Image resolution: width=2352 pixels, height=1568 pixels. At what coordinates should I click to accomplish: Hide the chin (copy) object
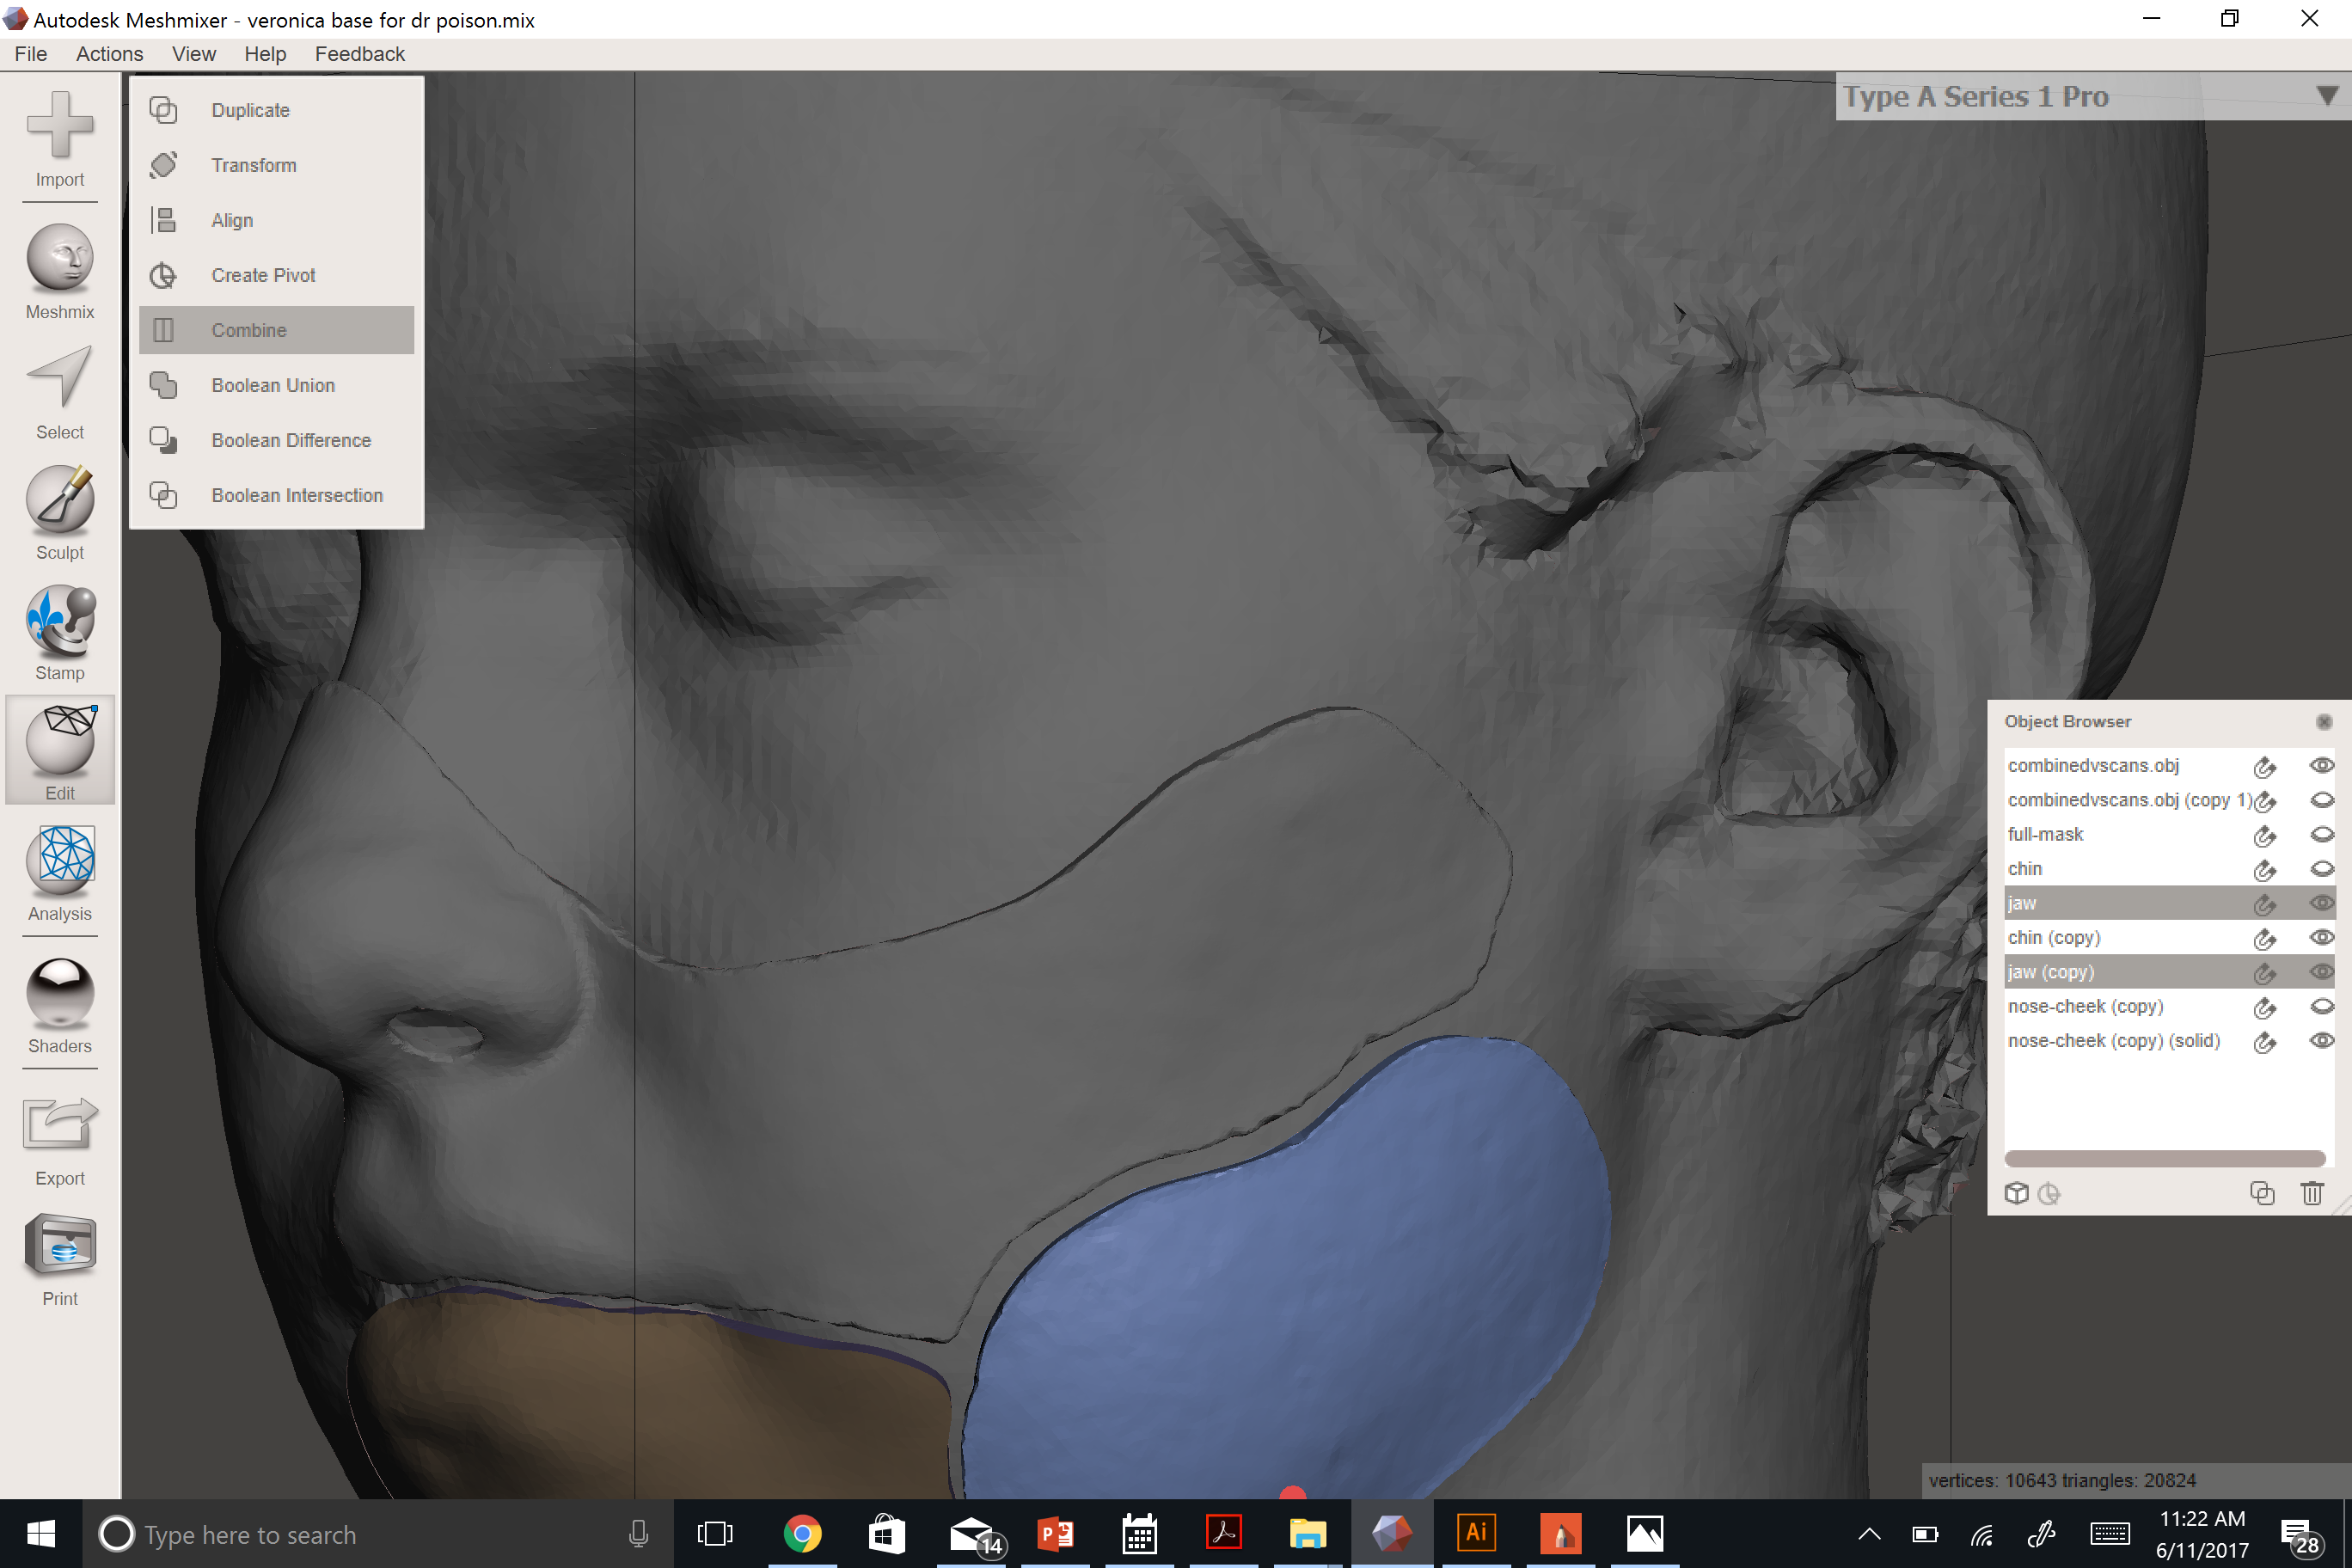[x=2321, y=938]
